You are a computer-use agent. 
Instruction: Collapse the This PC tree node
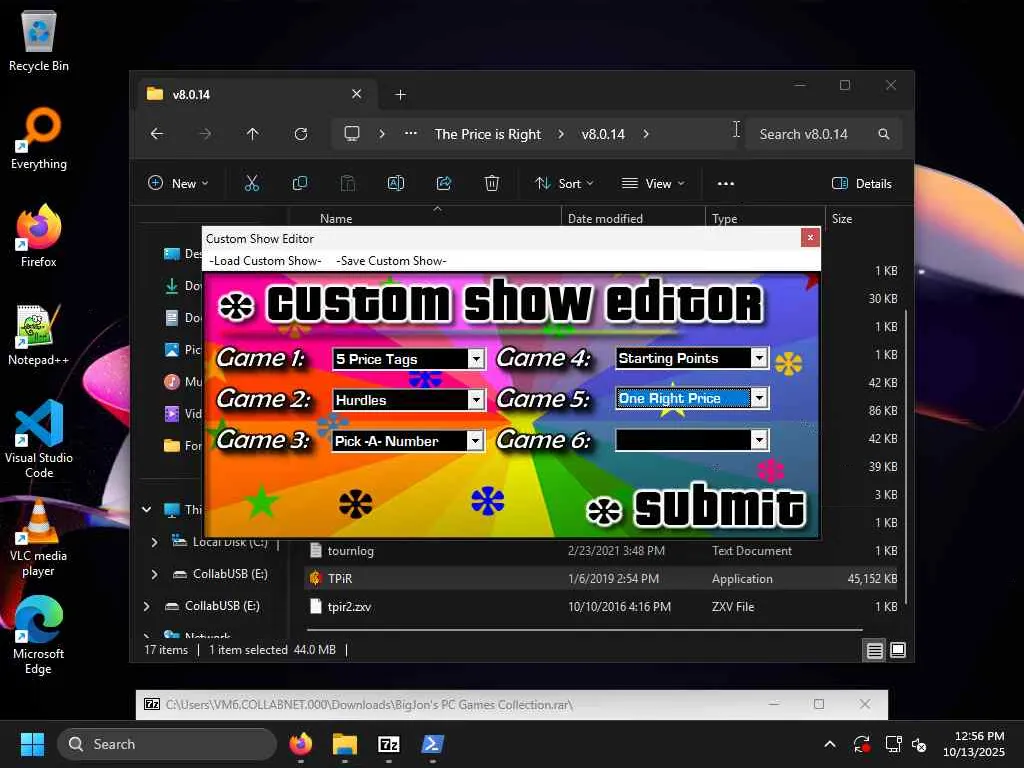pos(147,509)
